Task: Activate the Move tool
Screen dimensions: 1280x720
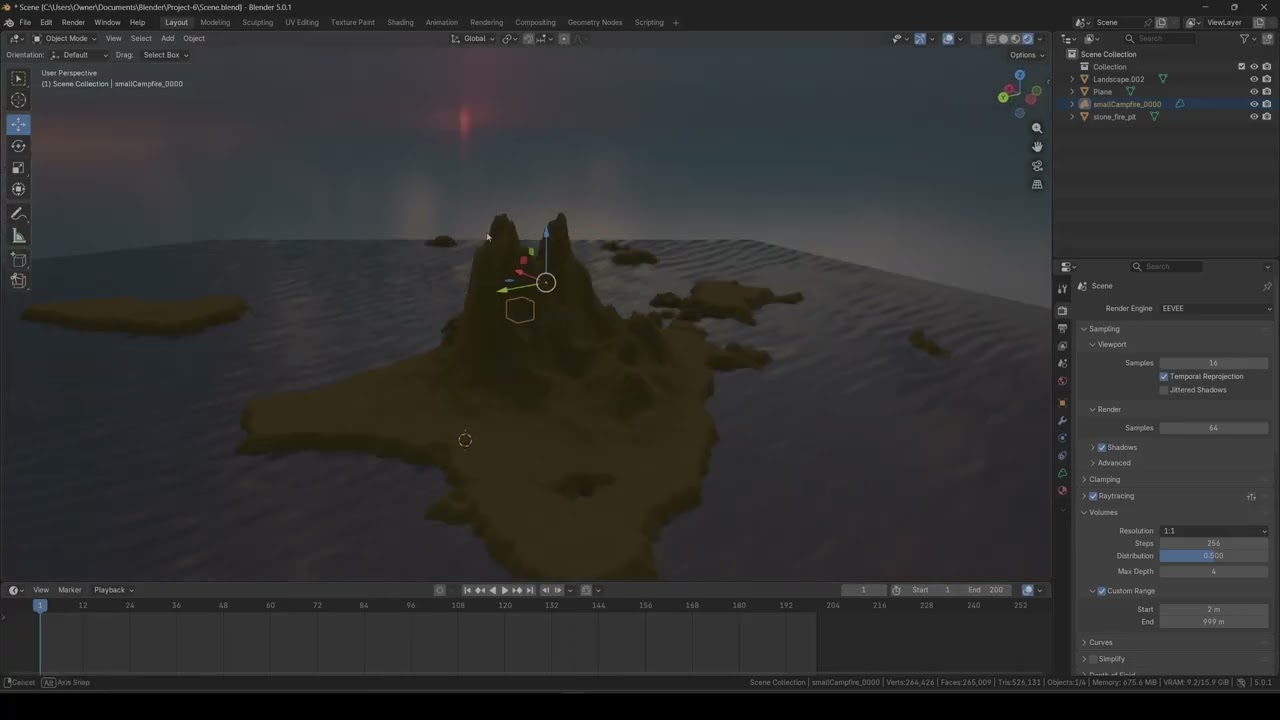Action: (x=18, y=124)
